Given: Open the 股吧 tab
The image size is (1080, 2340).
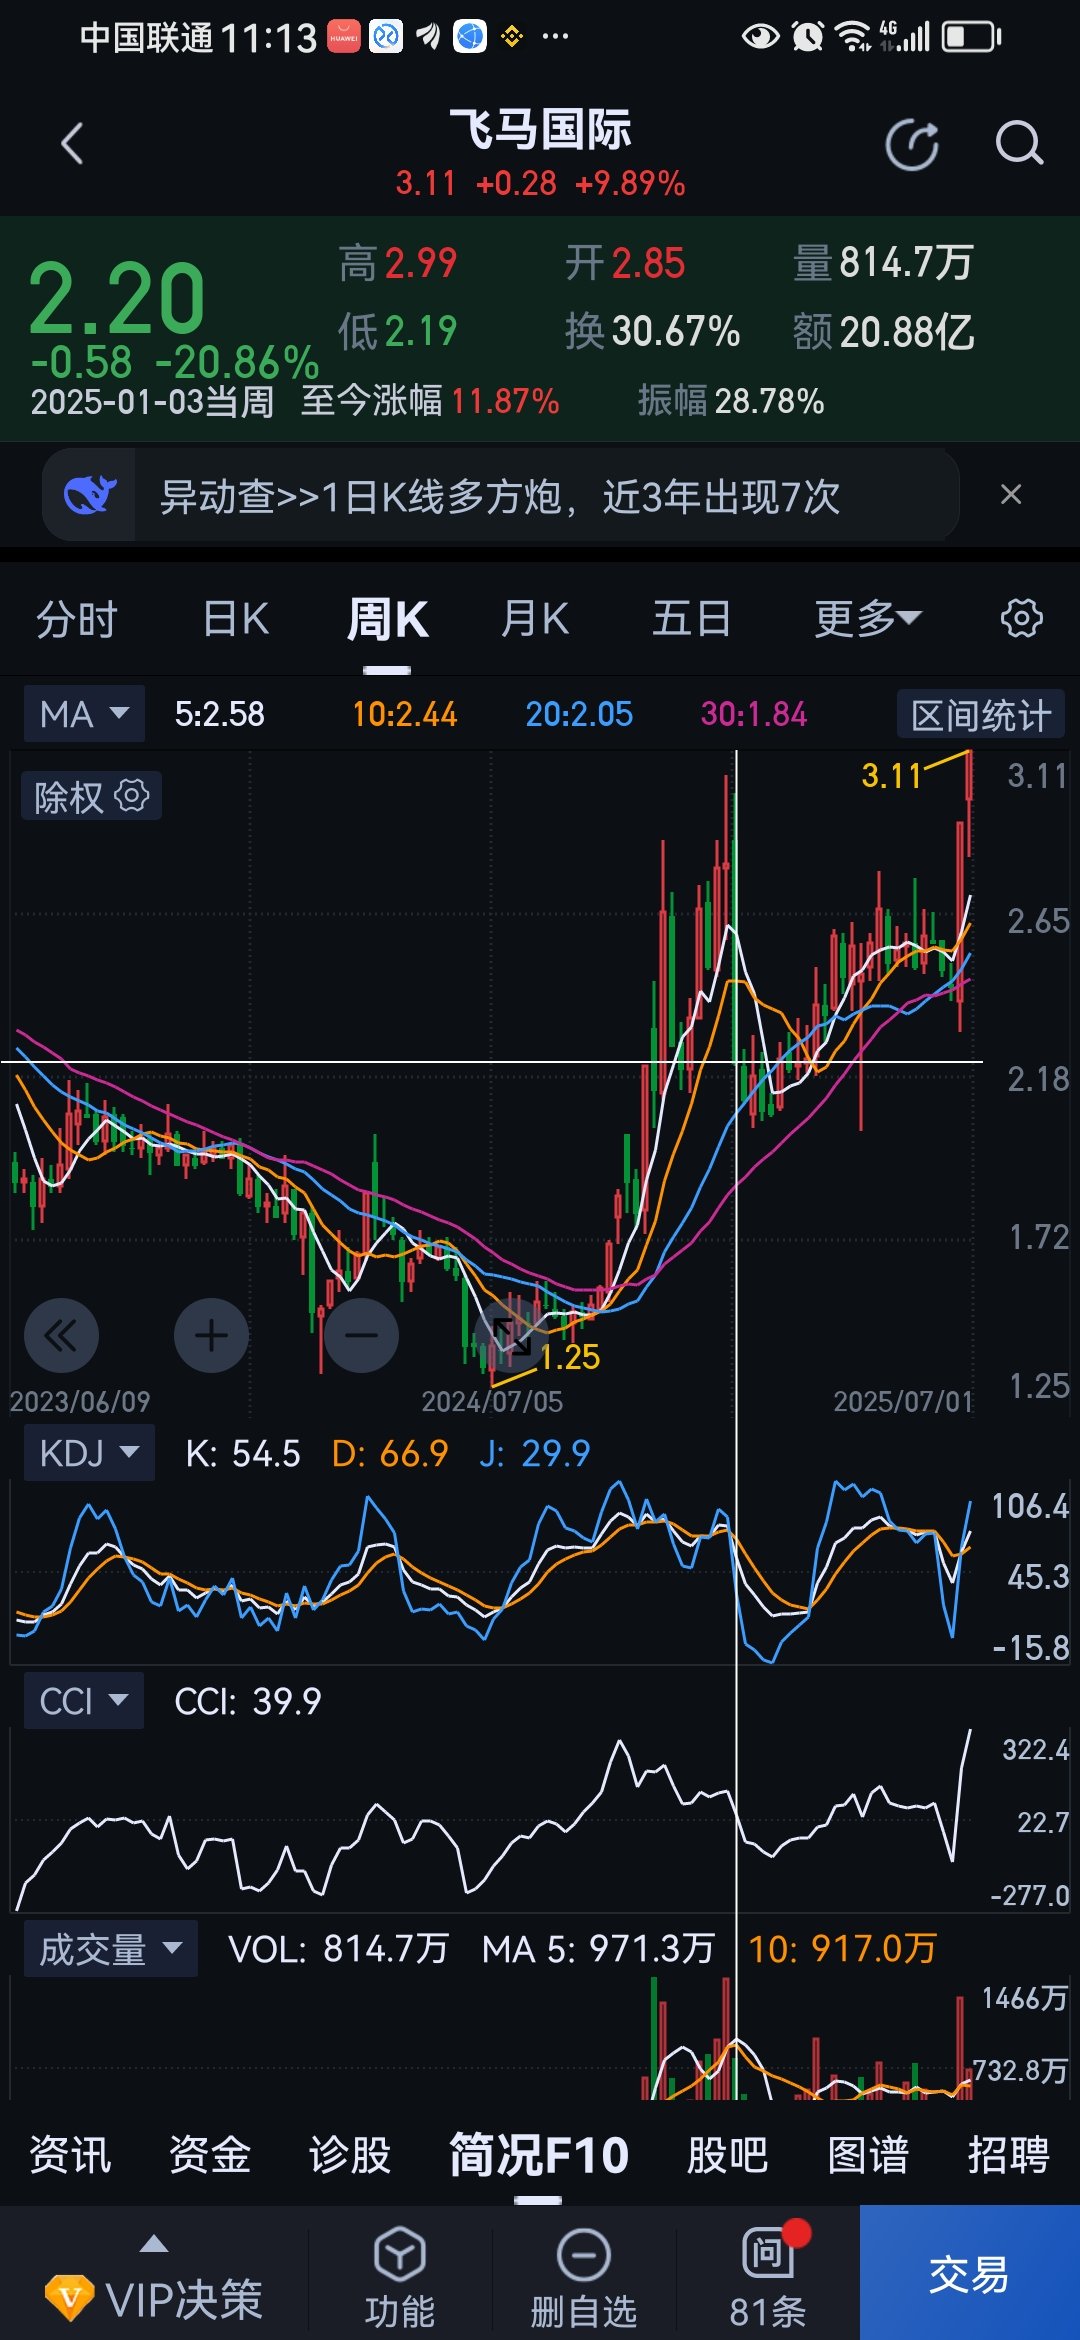Looking at the screenshot, I should [x=728, y=2154].
